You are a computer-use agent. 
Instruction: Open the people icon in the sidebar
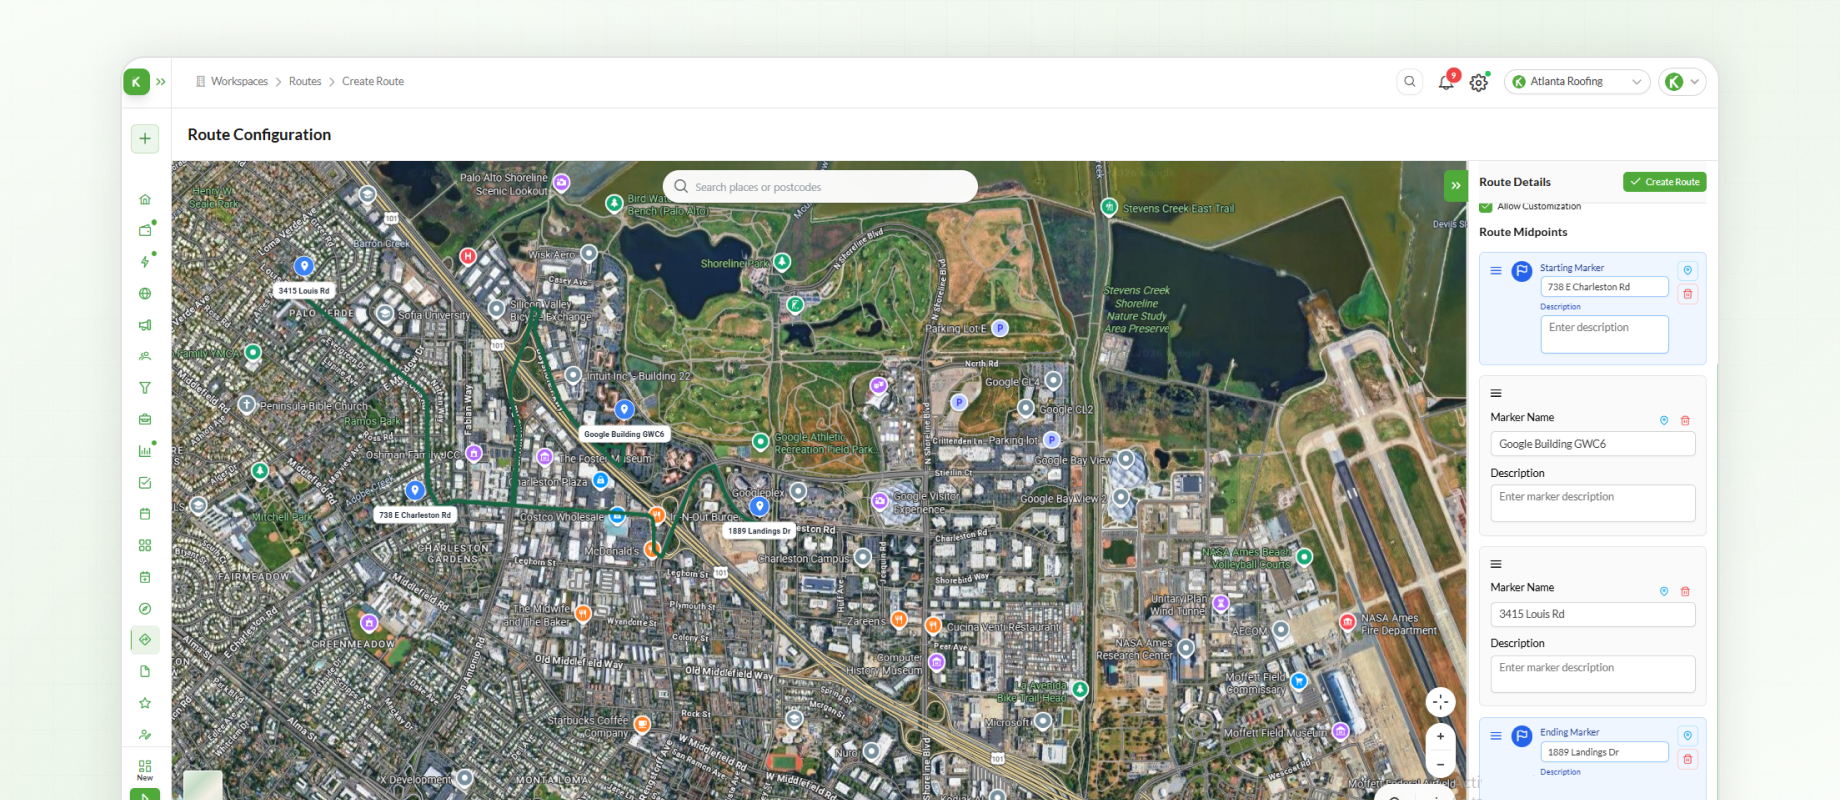click(145, 356)
